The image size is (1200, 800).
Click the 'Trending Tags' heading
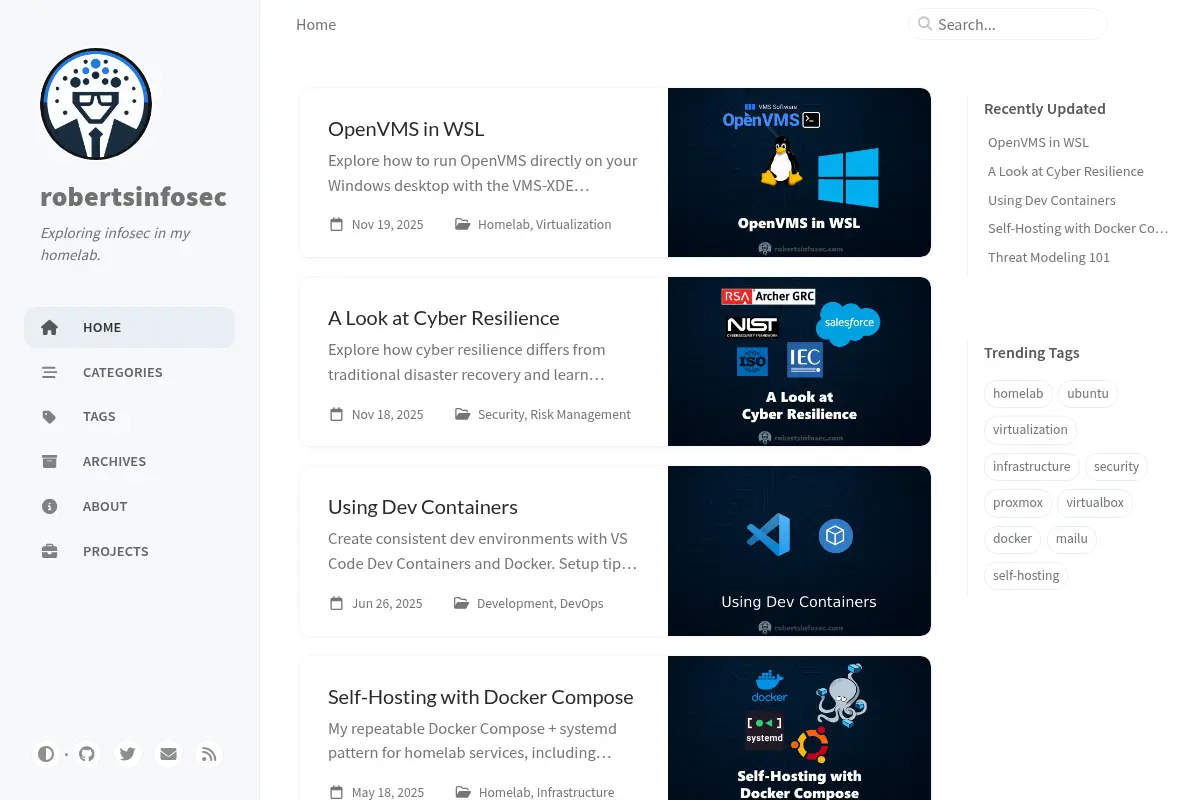click(x=1032, y=352)
